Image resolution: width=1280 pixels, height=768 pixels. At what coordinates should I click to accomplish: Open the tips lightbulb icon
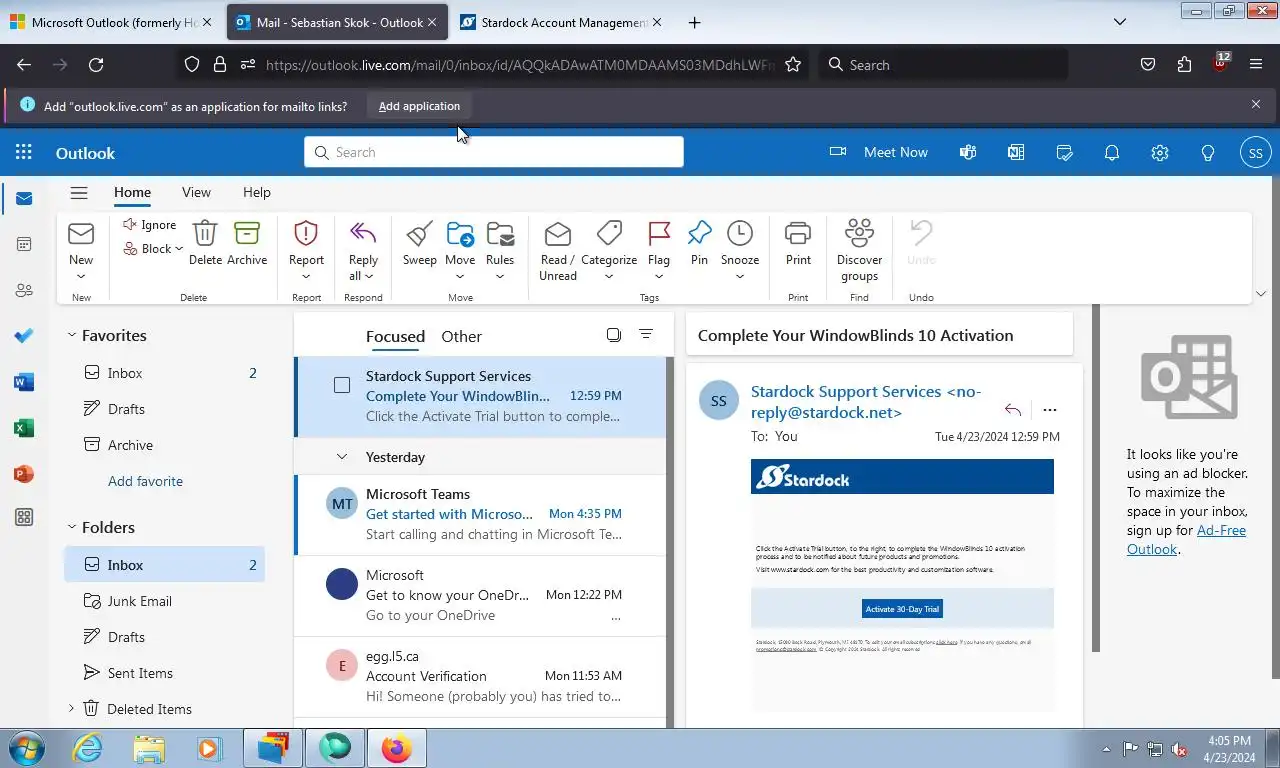click(x=1208, y=152)
